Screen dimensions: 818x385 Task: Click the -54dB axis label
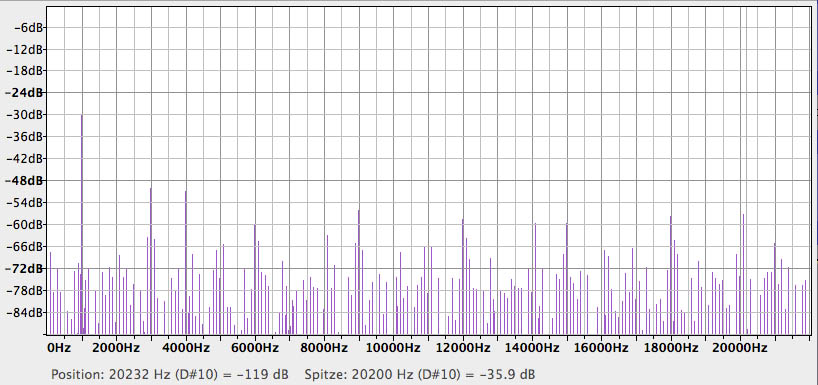[x=24, y=202]
